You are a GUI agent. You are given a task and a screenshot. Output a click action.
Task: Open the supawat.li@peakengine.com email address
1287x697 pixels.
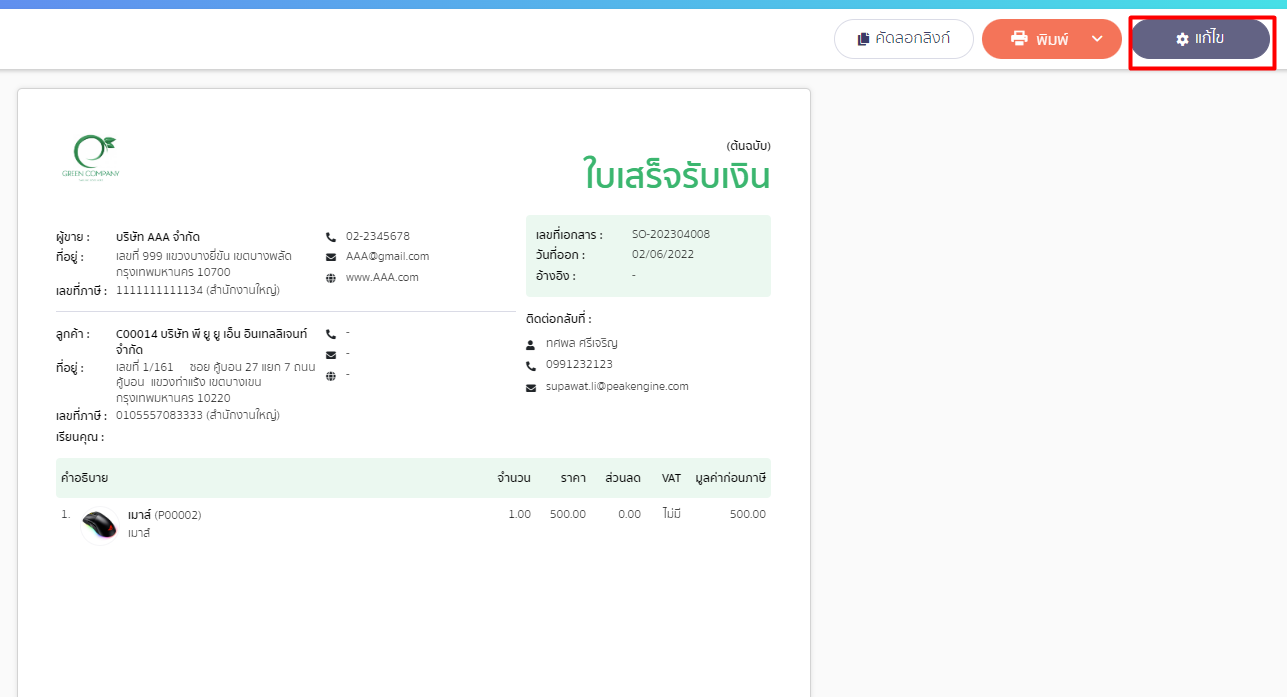point(618,386)
